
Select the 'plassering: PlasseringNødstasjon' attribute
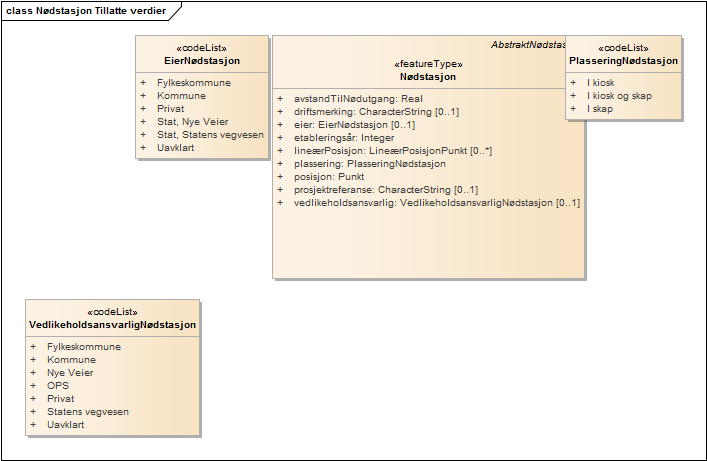point(369,164)
